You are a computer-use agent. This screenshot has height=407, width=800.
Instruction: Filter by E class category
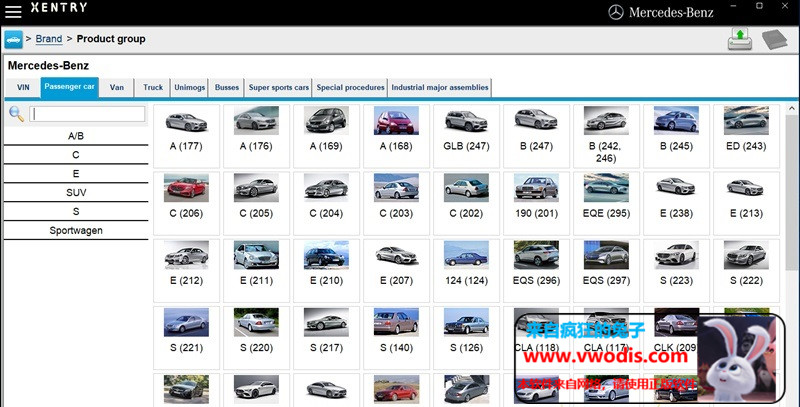76,174
